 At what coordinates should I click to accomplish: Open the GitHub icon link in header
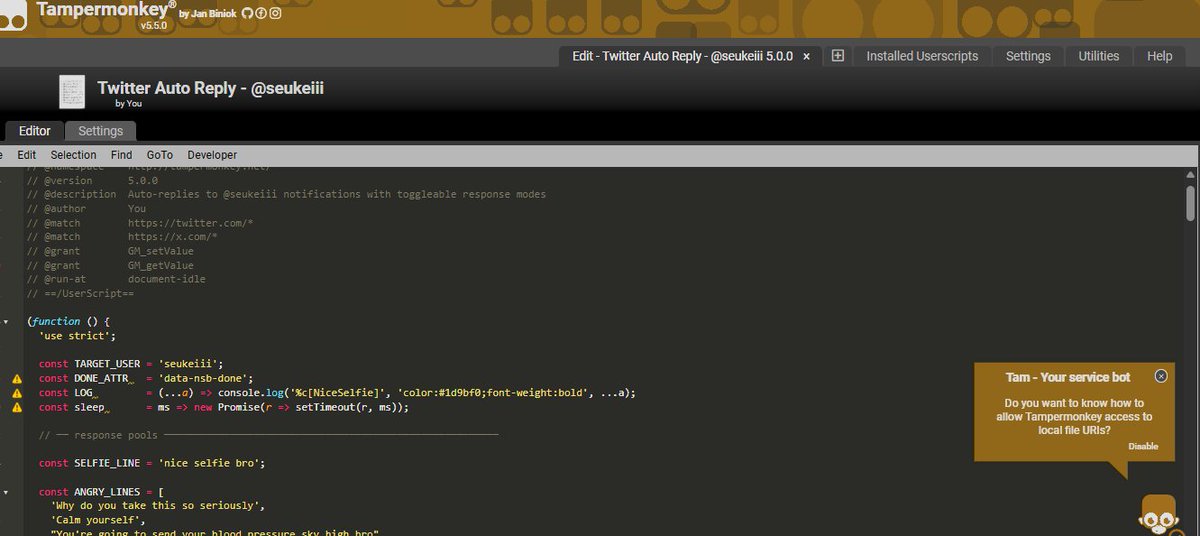pyautogui.click(x=248, y=13)
